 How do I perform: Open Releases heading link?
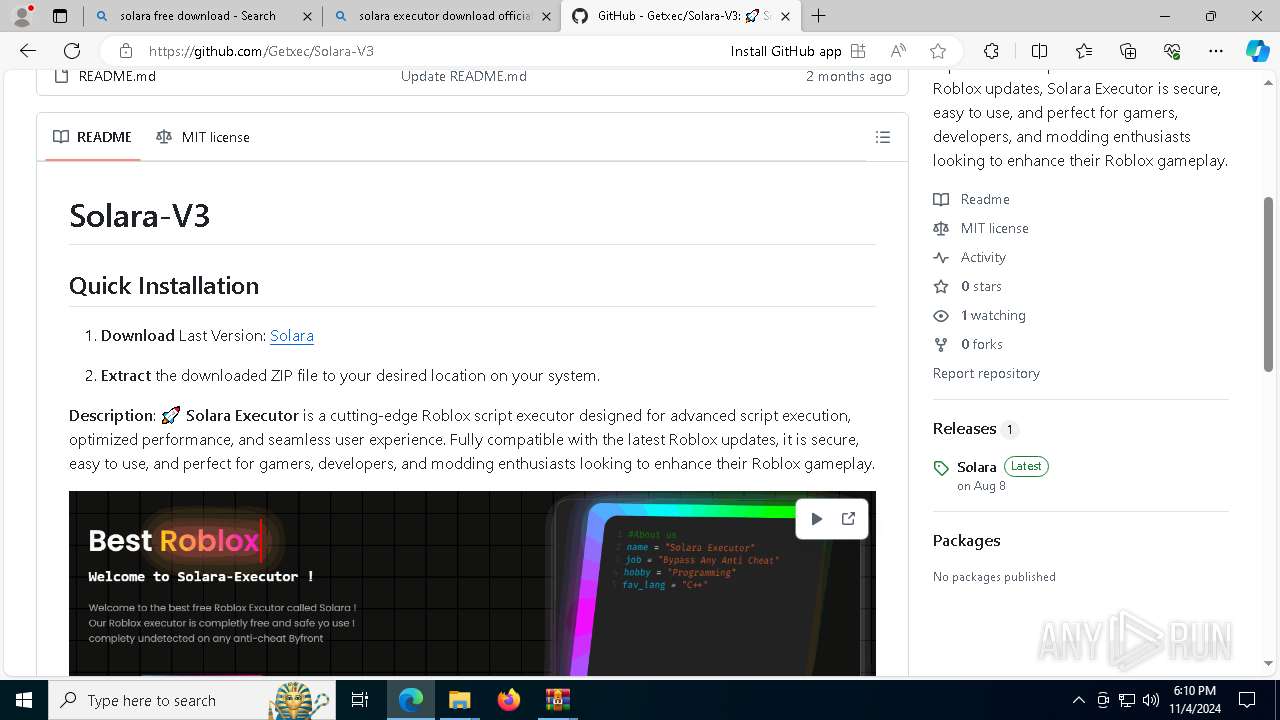click(975, 428)
